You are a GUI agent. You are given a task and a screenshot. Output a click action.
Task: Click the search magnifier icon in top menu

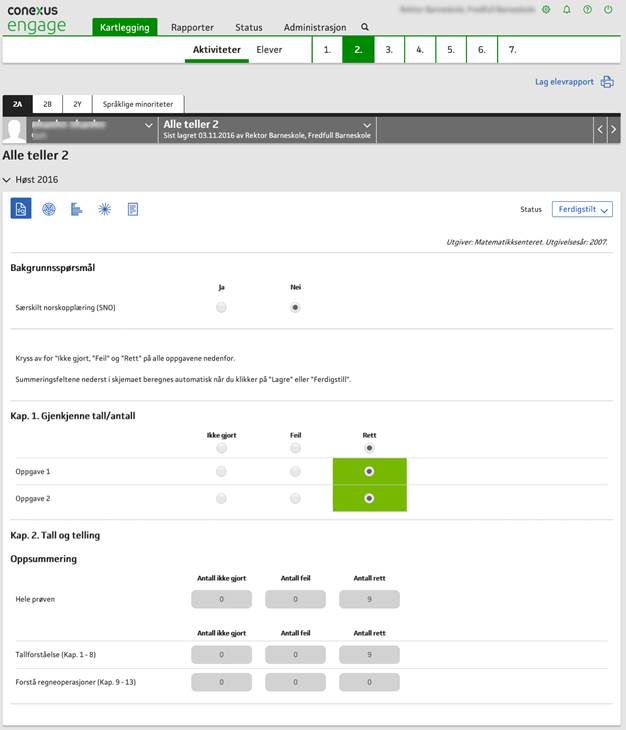click(x=365, y=28)
